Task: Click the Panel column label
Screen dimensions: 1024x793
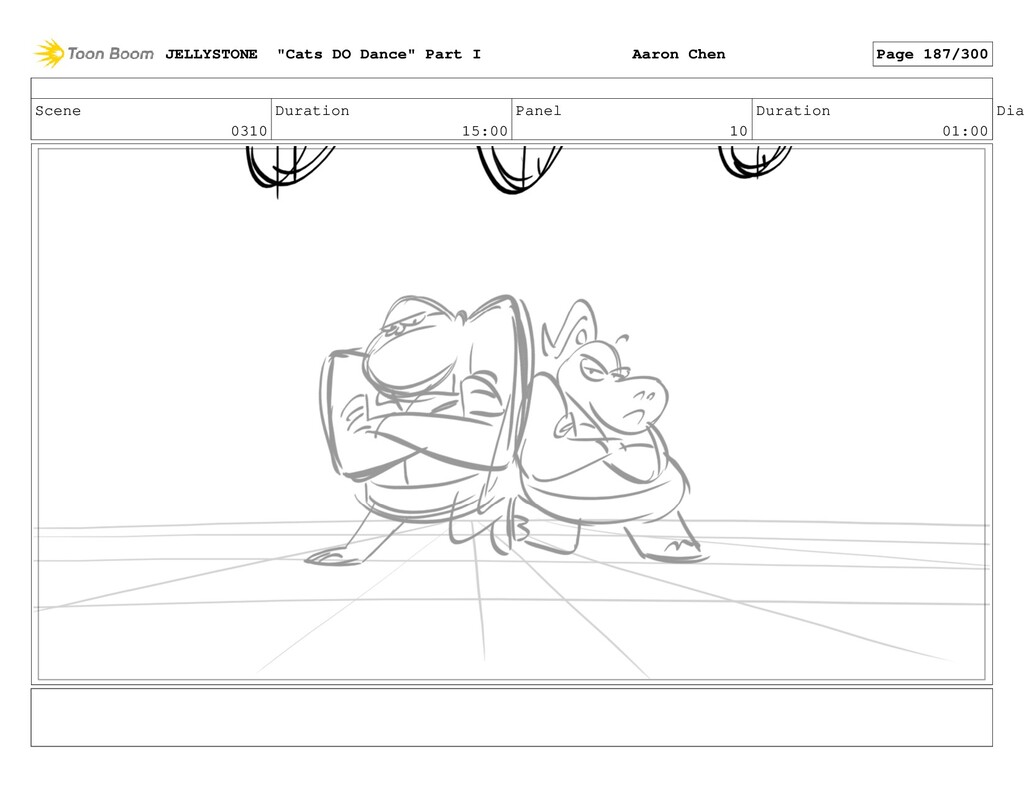Action: coord(538,110)
